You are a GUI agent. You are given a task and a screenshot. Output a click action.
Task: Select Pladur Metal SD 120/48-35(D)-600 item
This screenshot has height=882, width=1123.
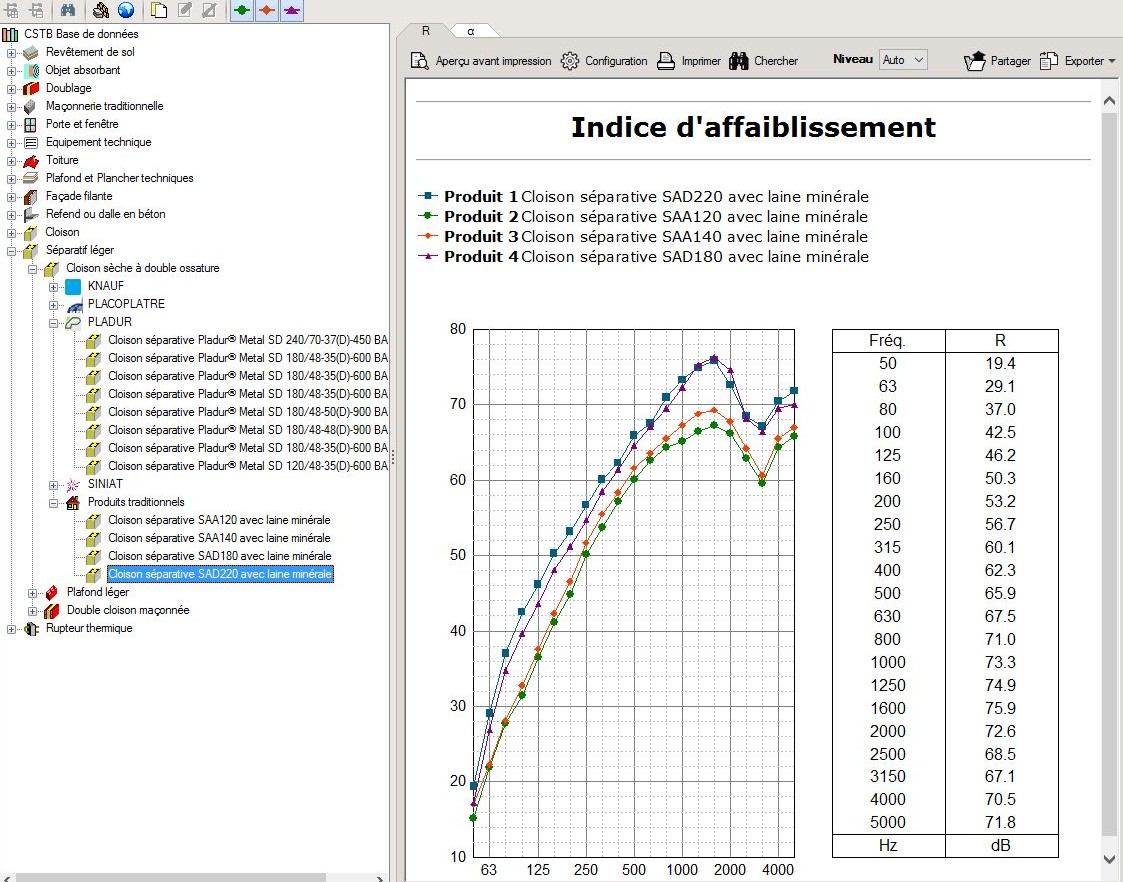click(x=248, y=465)
